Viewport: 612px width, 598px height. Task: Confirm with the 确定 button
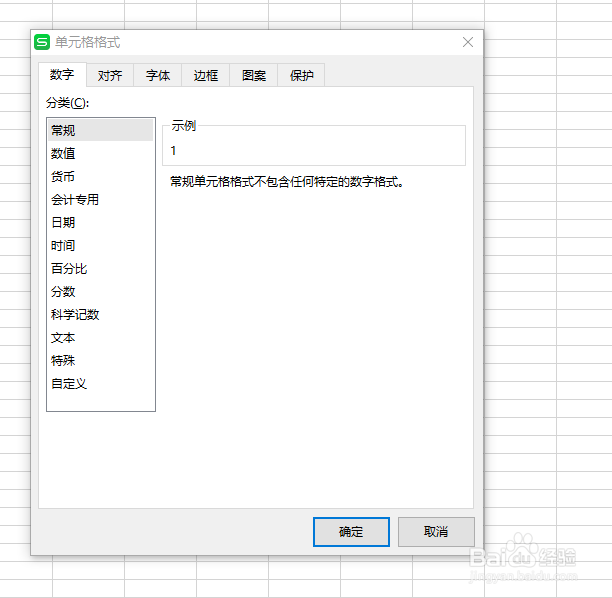tap(351, 532)
